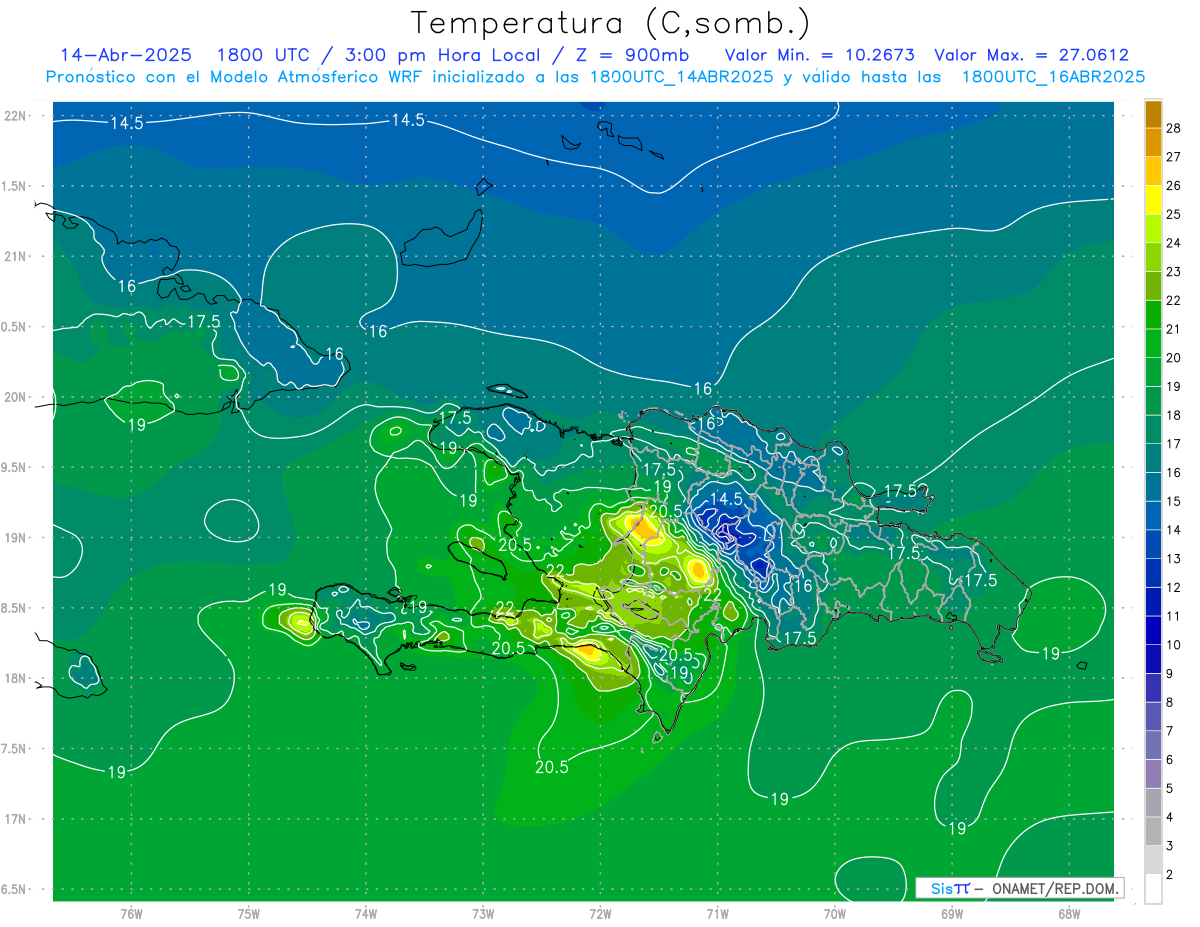Click colorbar value 15
The height and width of the screenshot is (927, 1200).
(x=1174, y=501)
